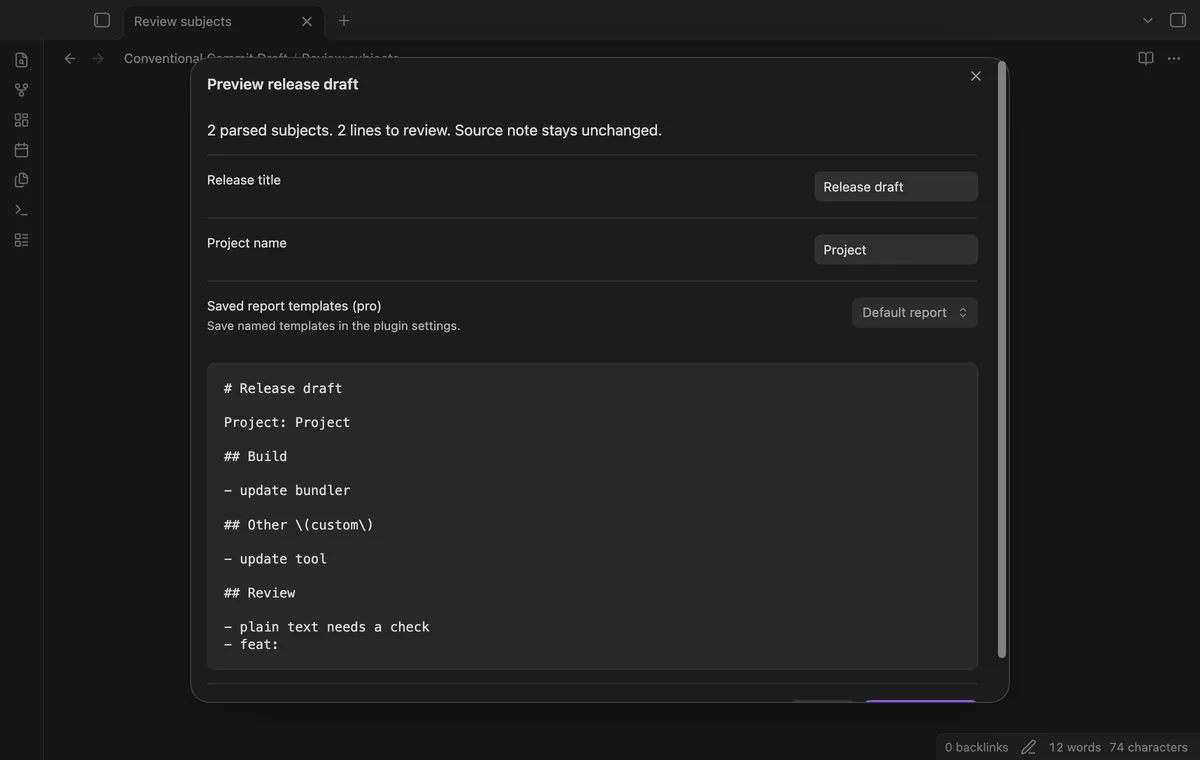The width and height of the screenshot is (1200, 760).
Task: Click the 0 backlinks status item
Action: click(976, 747)
